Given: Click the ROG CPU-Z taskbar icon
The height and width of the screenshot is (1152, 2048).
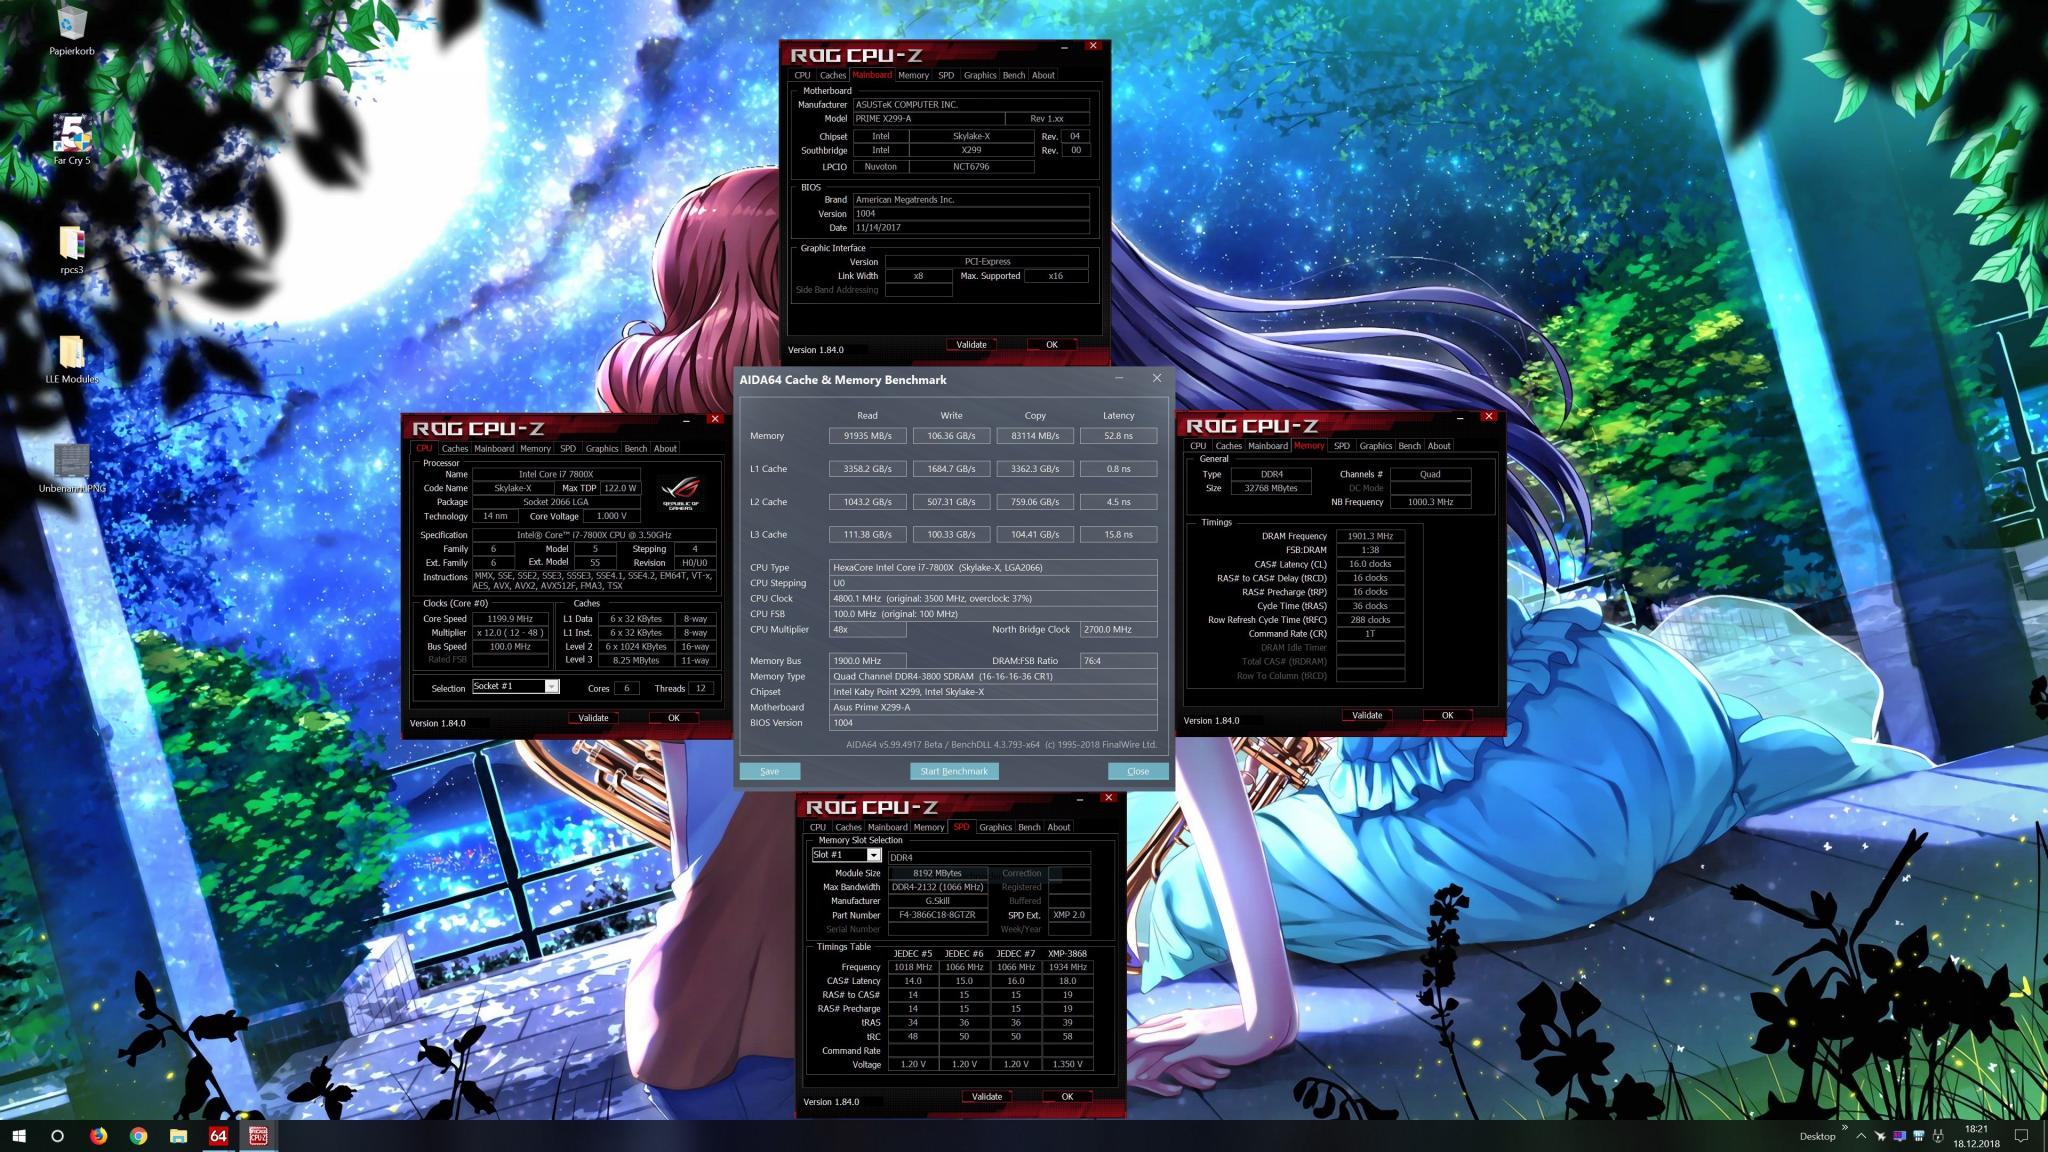Looking at the screenshot, I should (x=258, y=1135).
